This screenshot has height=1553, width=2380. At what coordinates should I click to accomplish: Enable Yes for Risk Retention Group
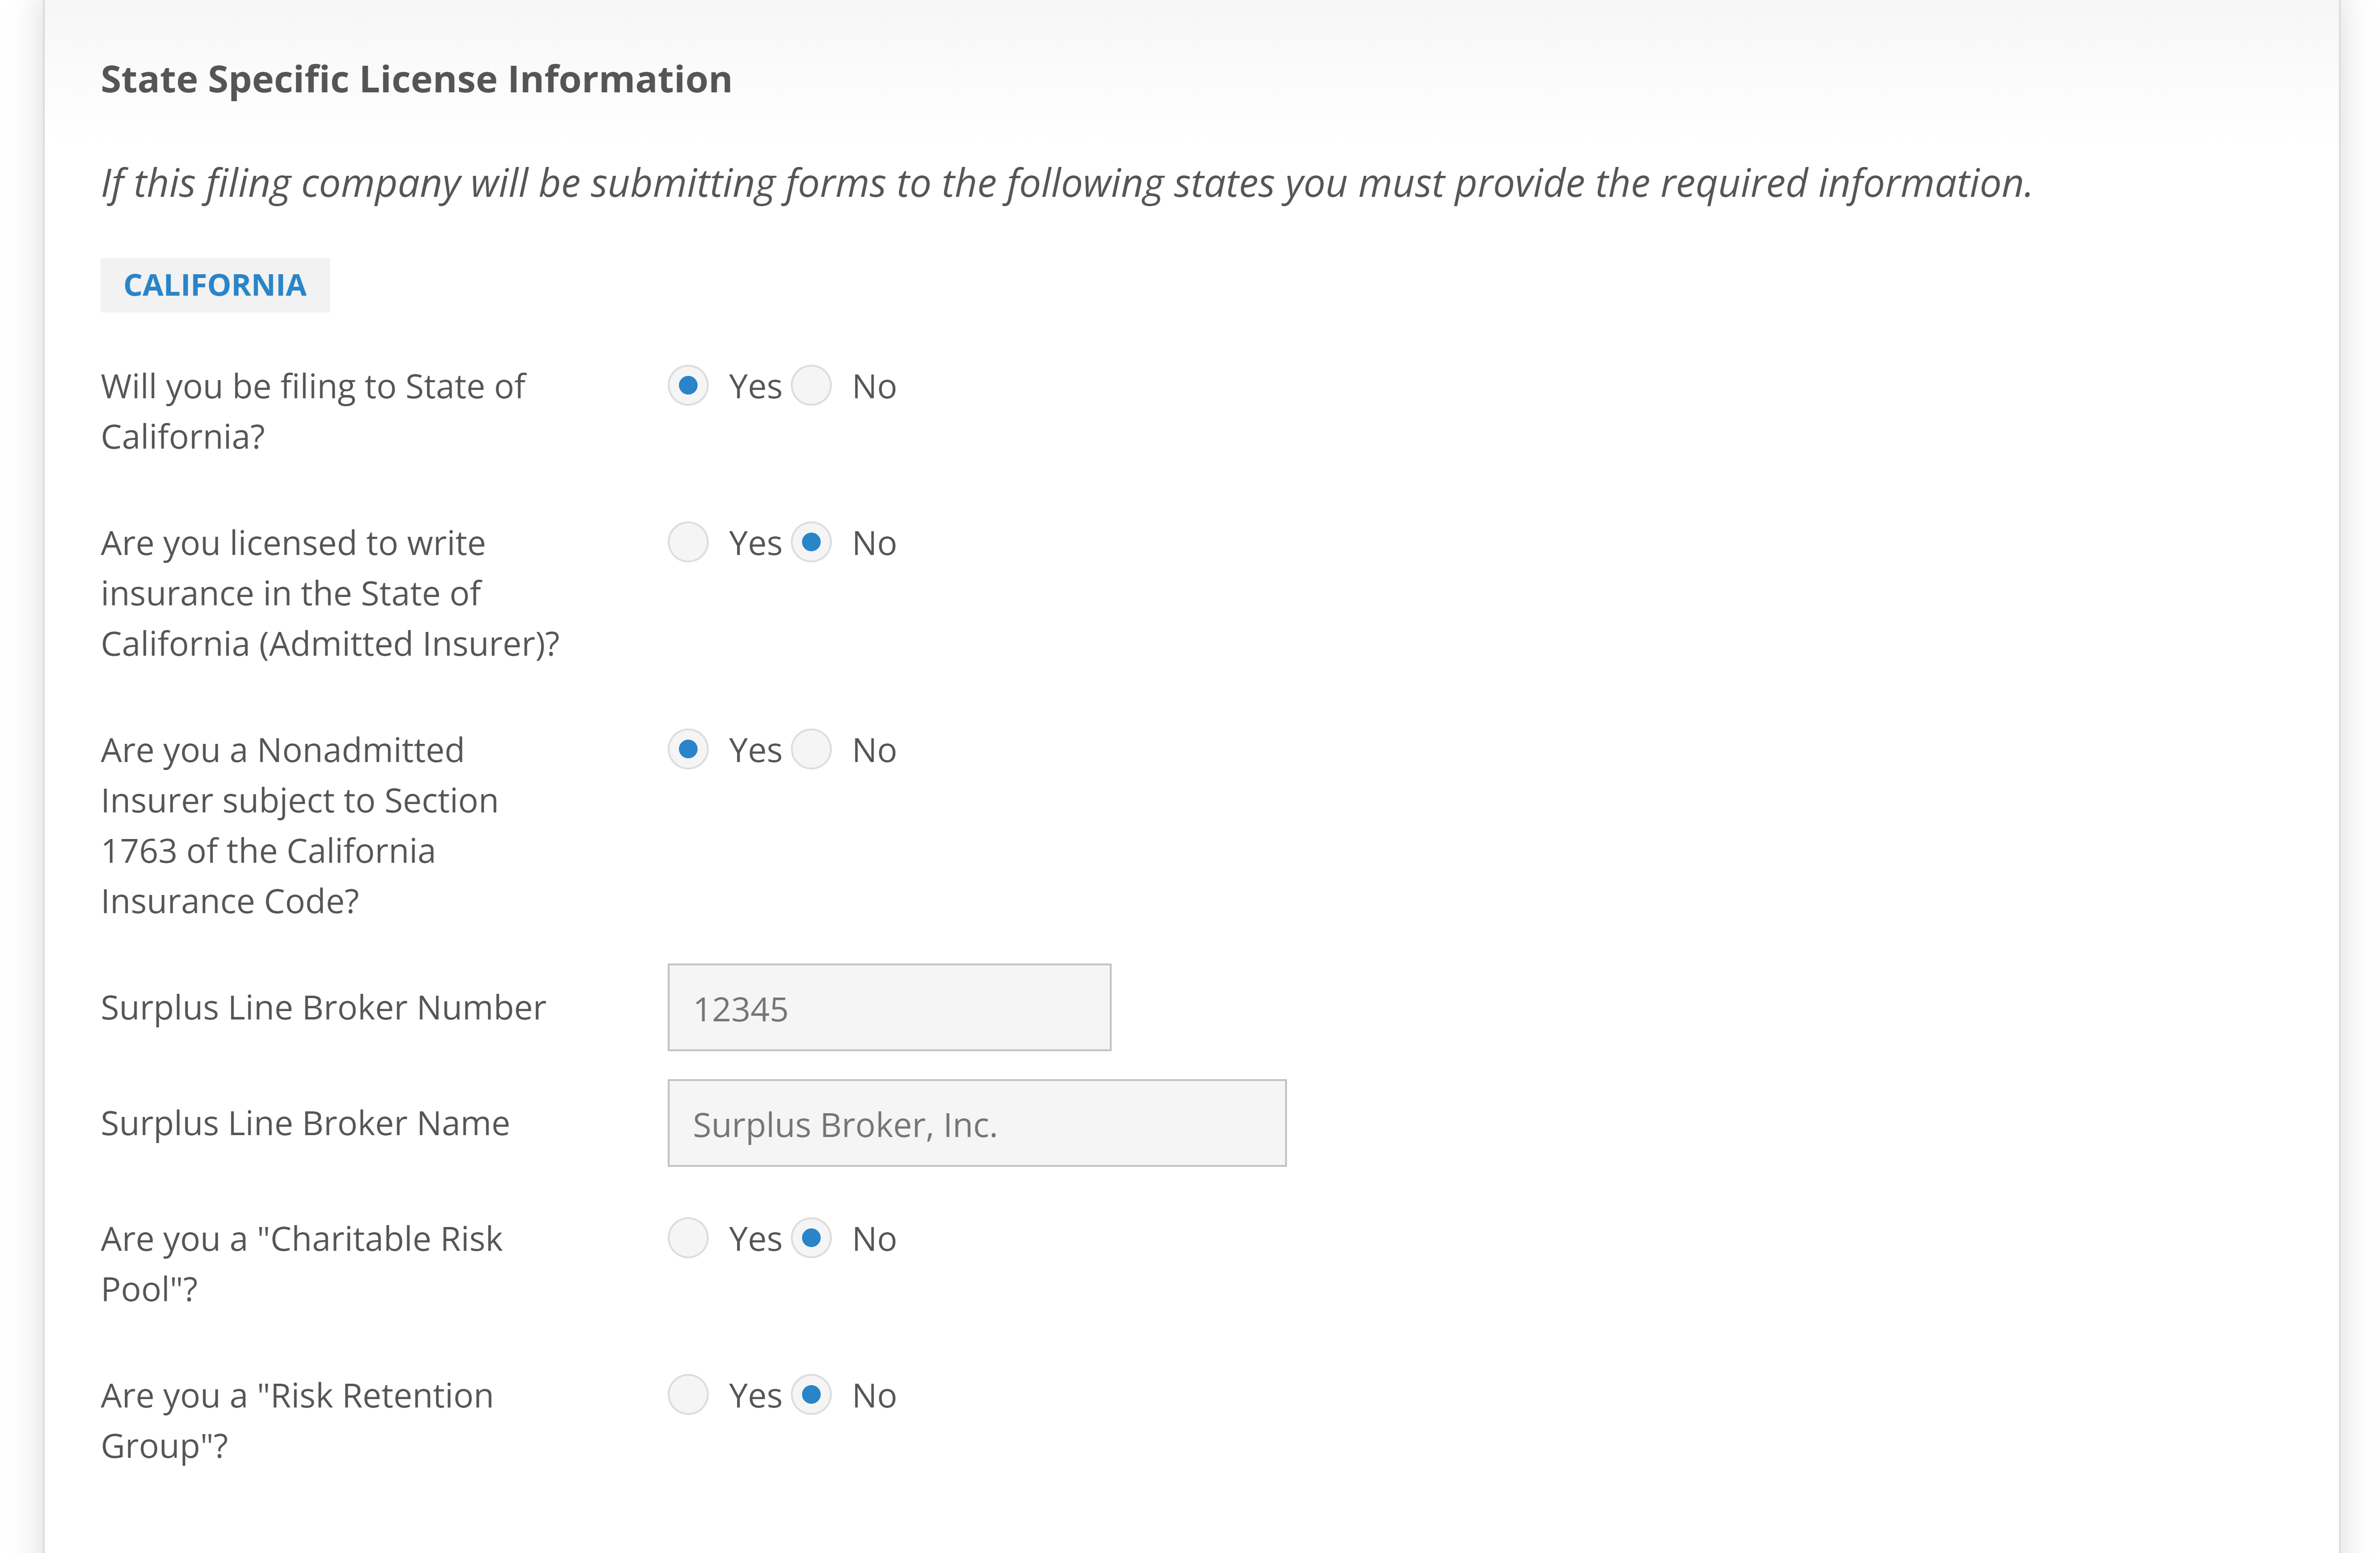(x=689, y=1394)
